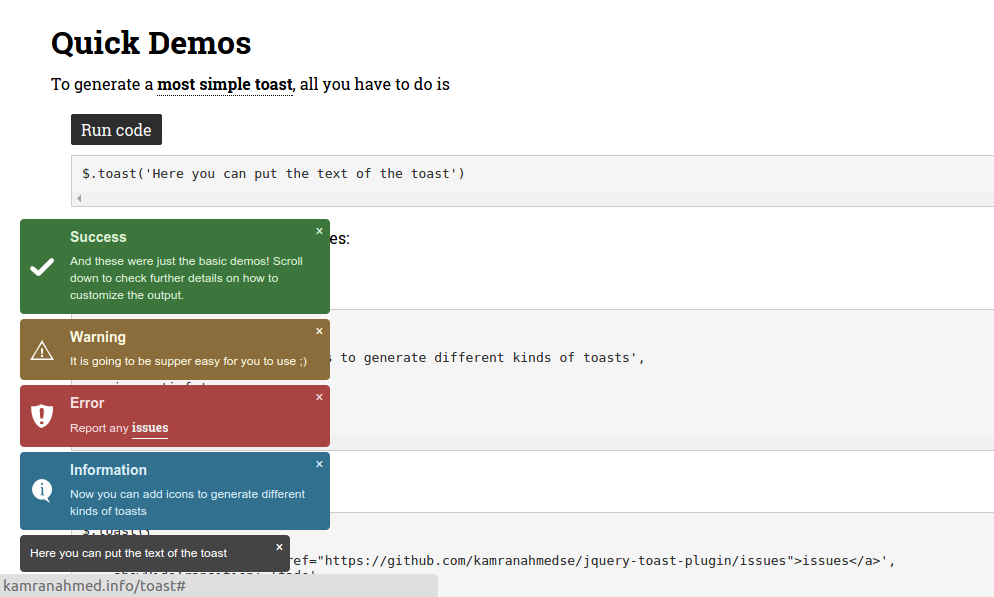
Task: Click the code block's left scroll arrow
Action: pos(79,199)
